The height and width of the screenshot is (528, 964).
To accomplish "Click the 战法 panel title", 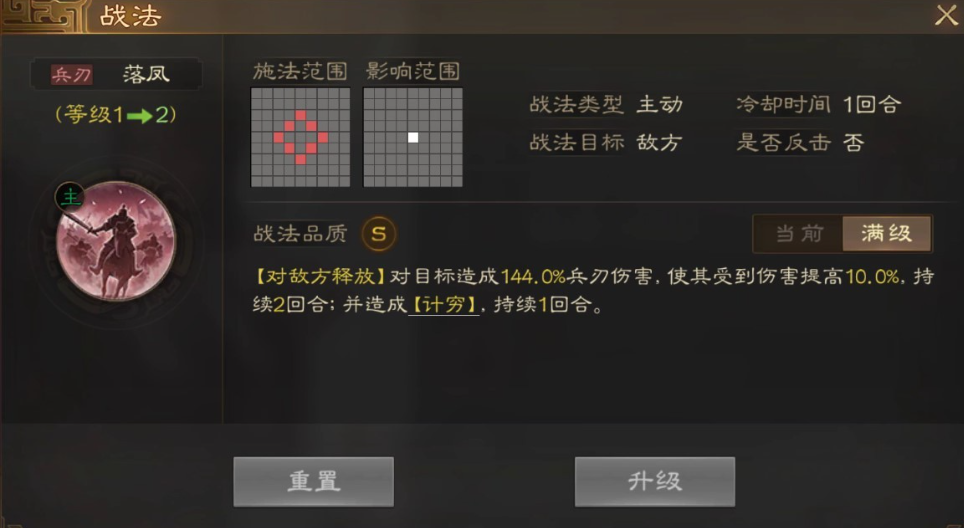I will (x=130, y=16).
